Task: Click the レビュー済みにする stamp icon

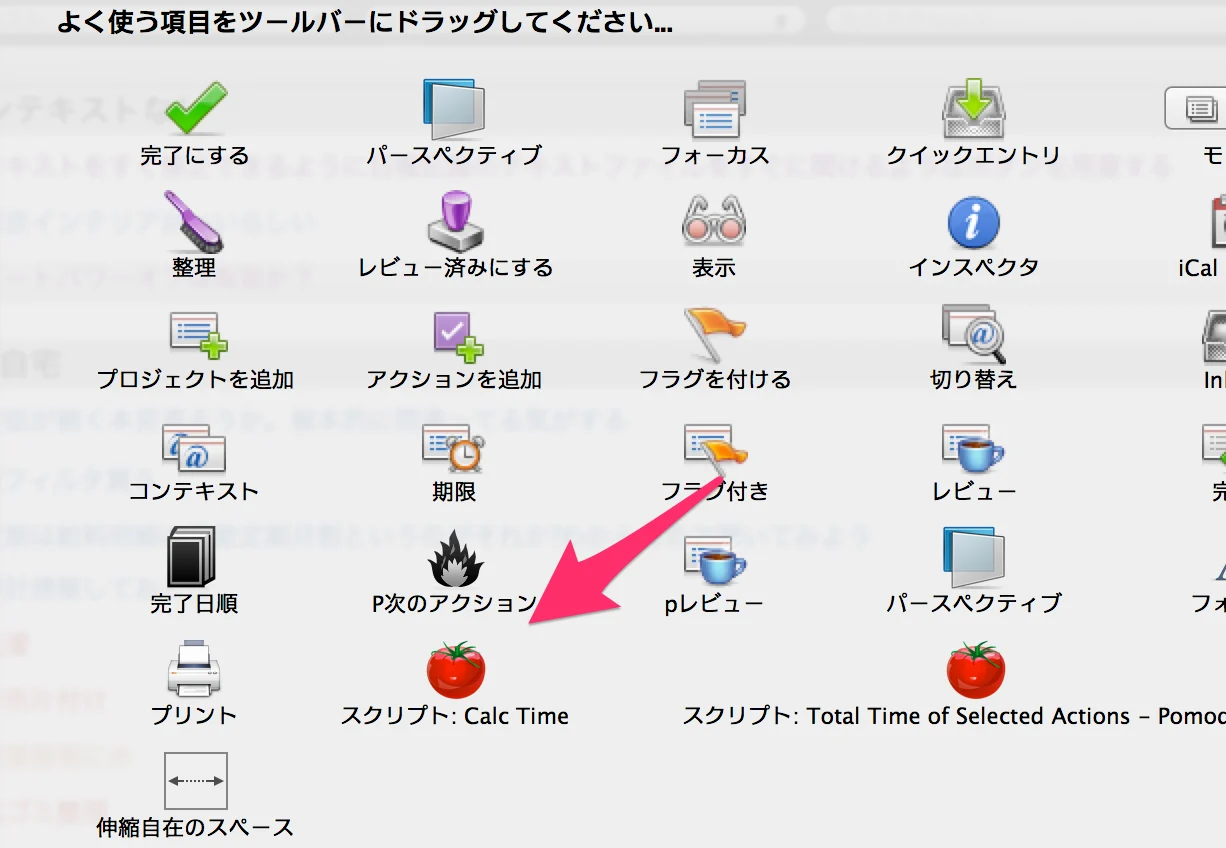Action: coord(455,221)
